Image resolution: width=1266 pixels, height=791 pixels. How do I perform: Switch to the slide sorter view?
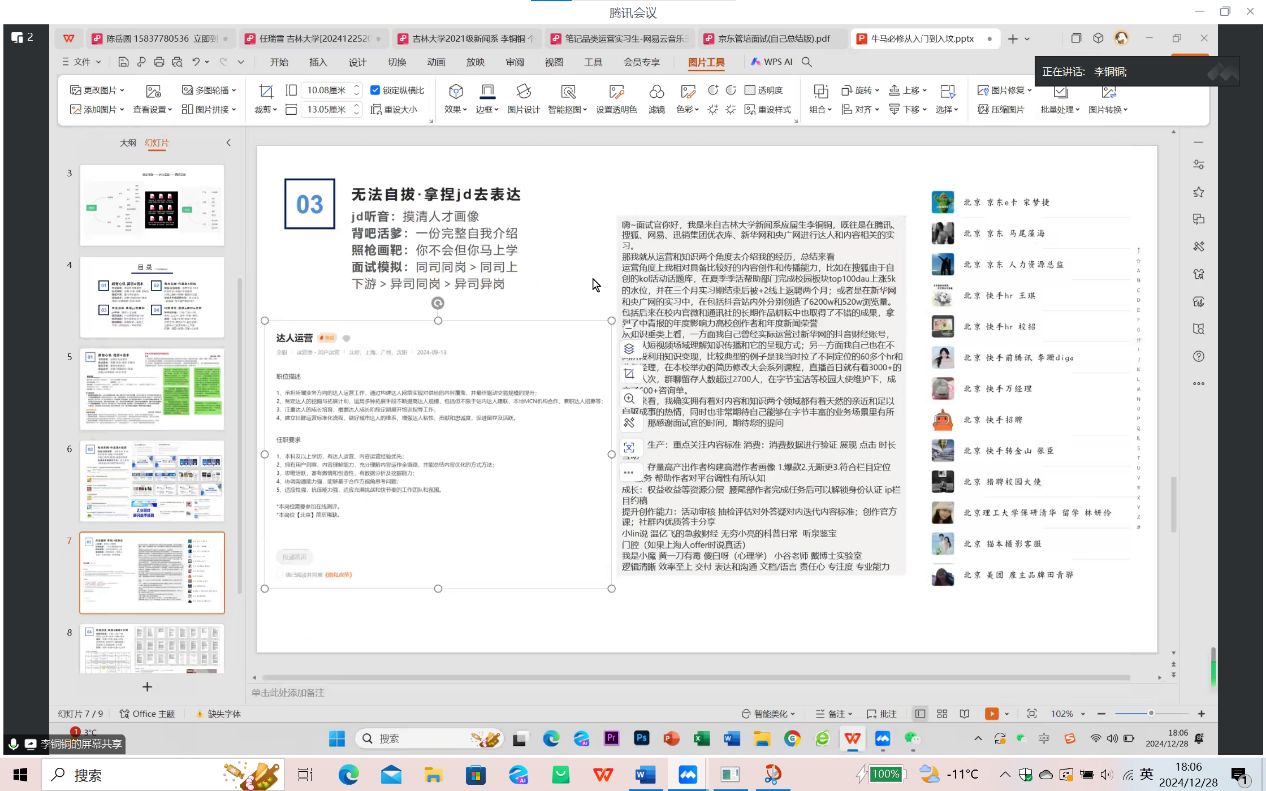click(x=942, y=714)
